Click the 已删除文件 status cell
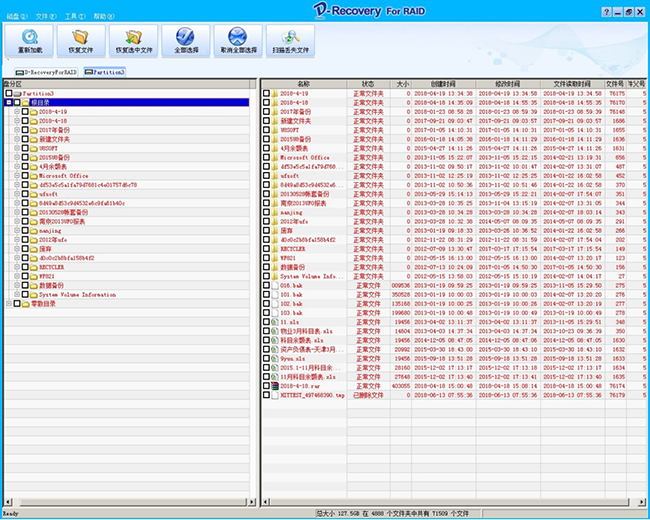This screenshot has width=650, height=520. 368,395
